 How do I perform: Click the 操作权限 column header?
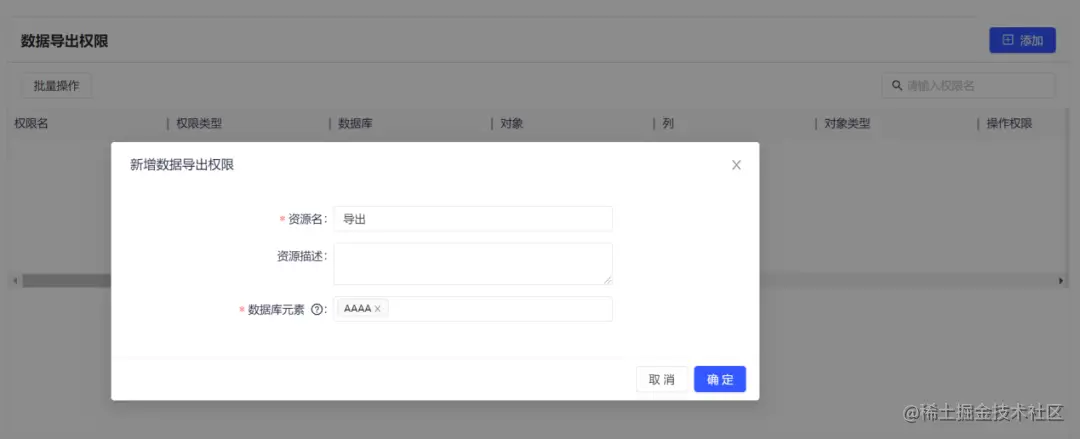pyautogui.click(x=1009, y=123)
